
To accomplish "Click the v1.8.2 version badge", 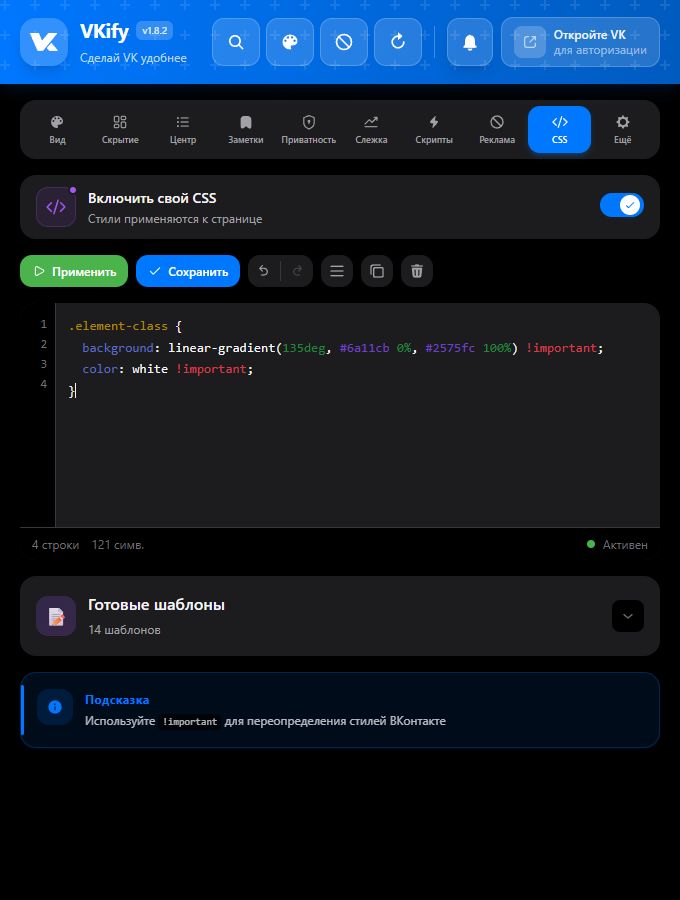I will (154, 31).
